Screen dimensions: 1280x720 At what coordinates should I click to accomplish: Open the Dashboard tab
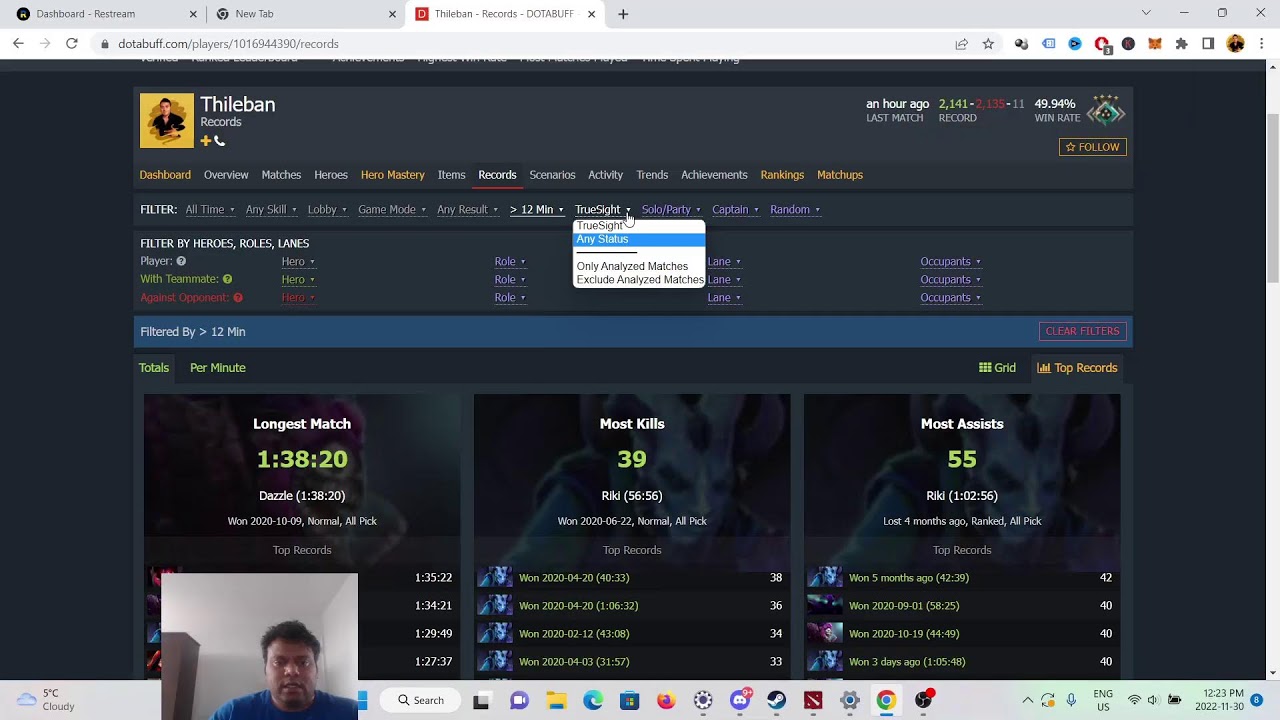coord(165,175)
